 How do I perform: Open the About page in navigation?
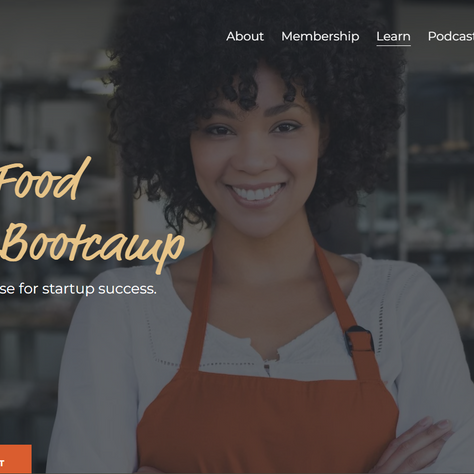(245, 36)
